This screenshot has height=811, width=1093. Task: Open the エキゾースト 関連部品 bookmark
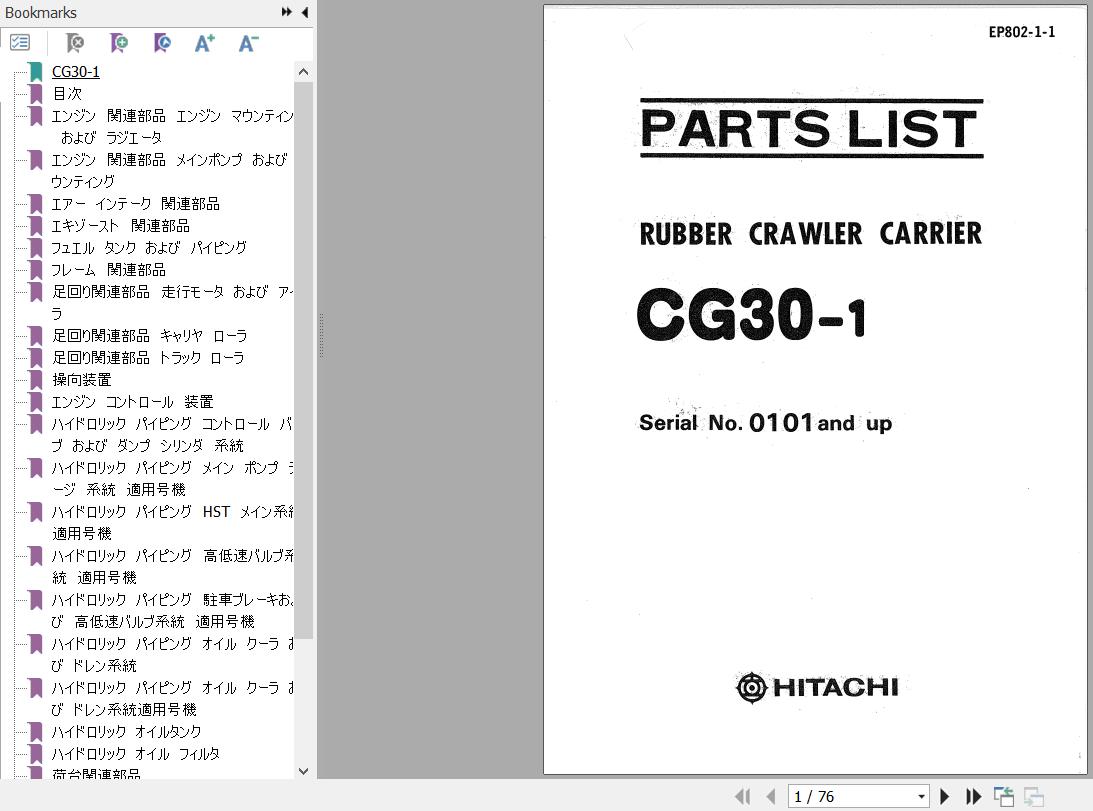[121, 226]
